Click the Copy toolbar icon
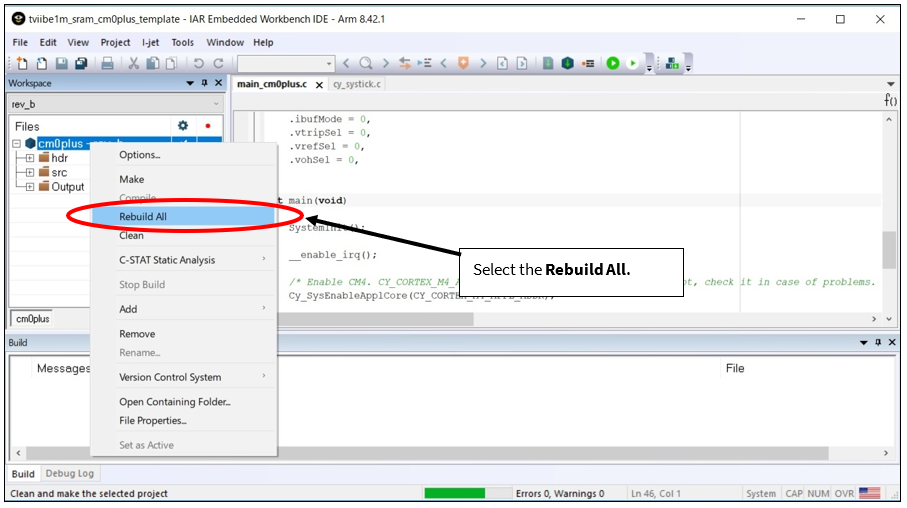This screenshot has height=508, width=907. tap(153, 63)
